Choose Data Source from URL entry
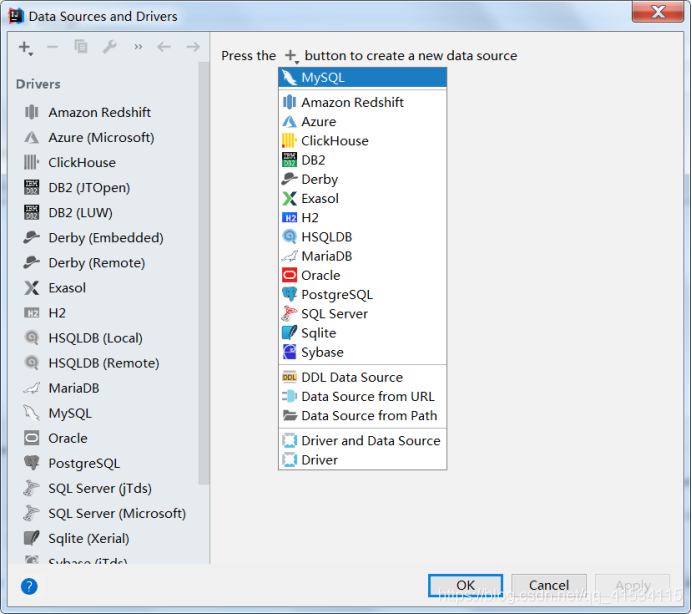692x614 pixels. coord(362,396)
